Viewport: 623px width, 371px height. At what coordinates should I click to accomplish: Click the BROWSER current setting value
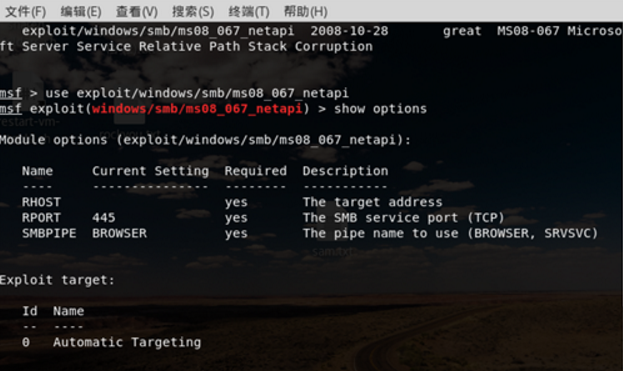(119, 233)
